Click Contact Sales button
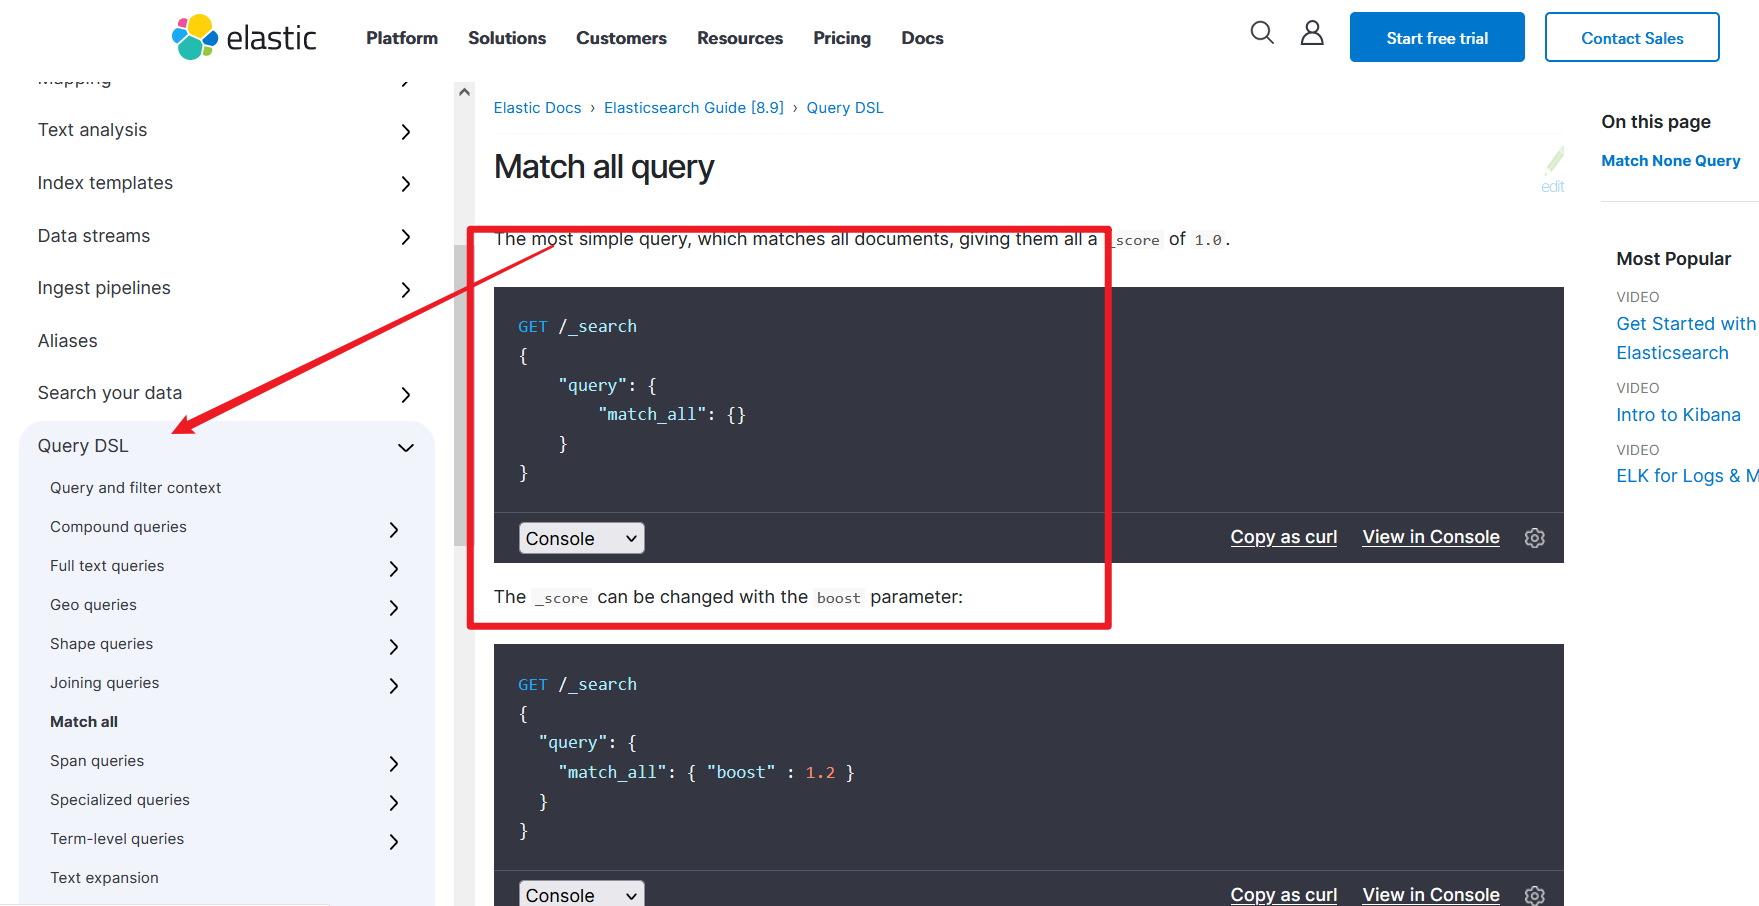The width and height of the screenshot is (1759, 906). 1632,37
